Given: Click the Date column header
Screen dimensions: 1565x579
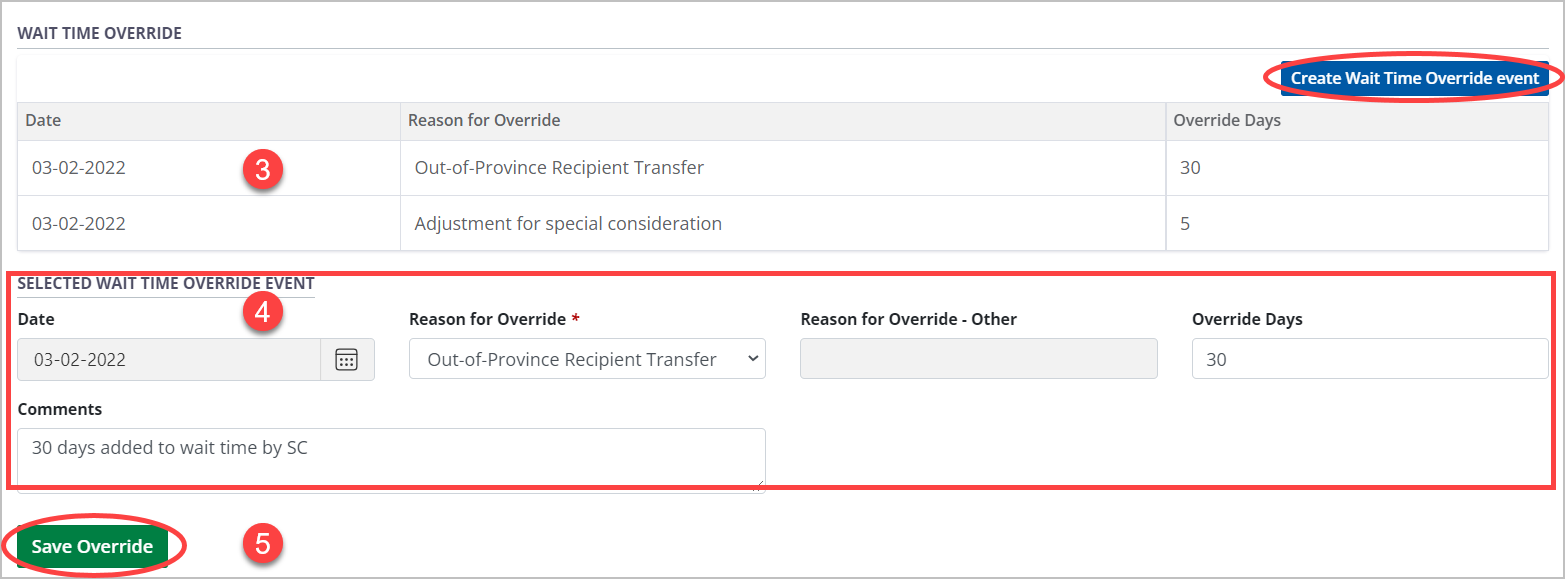Looking at the screenshot, I should pos(43,121).
